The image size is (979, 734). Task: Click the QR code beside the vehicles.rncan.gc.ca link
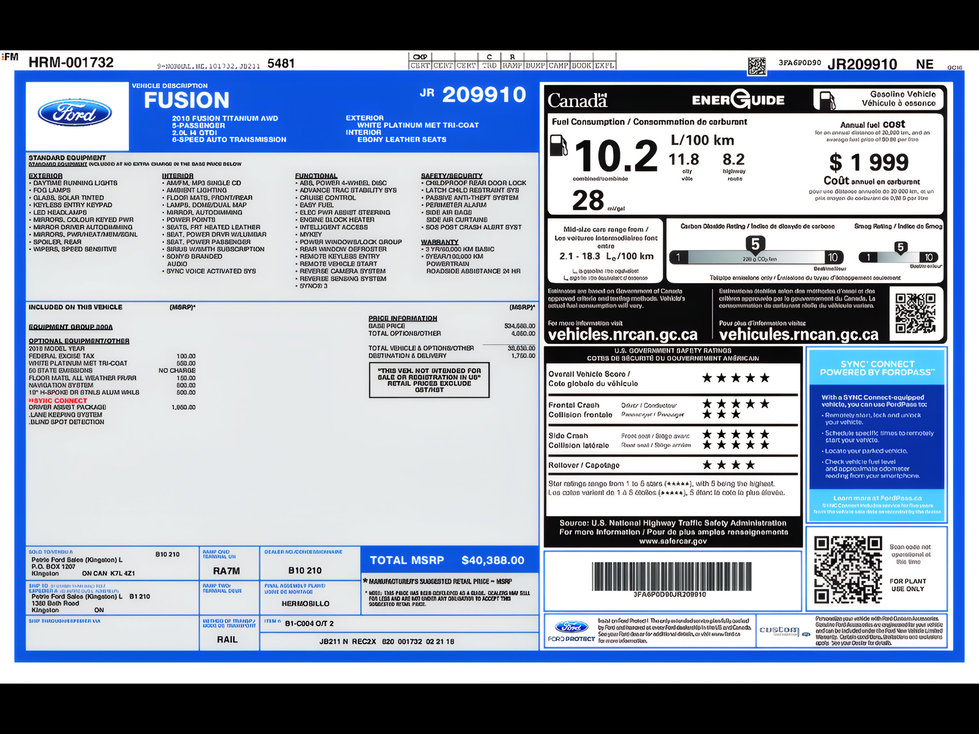tap(915, 313)
